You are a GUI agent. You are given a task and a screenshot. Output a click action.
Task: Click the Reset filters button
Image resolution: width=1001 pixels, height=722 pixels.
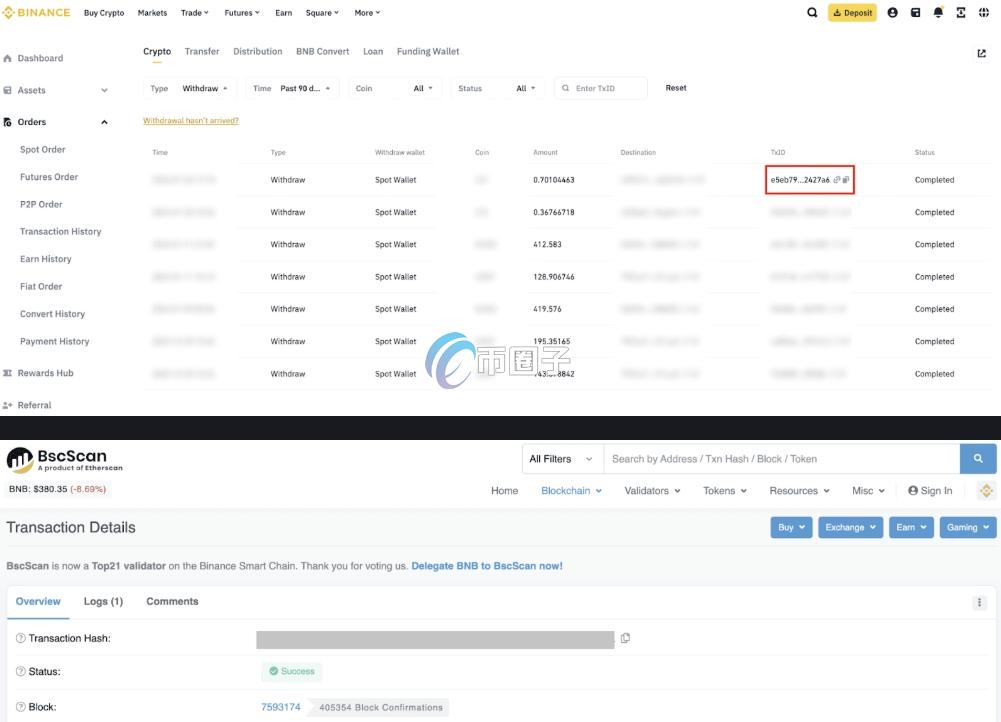point(676,88)
